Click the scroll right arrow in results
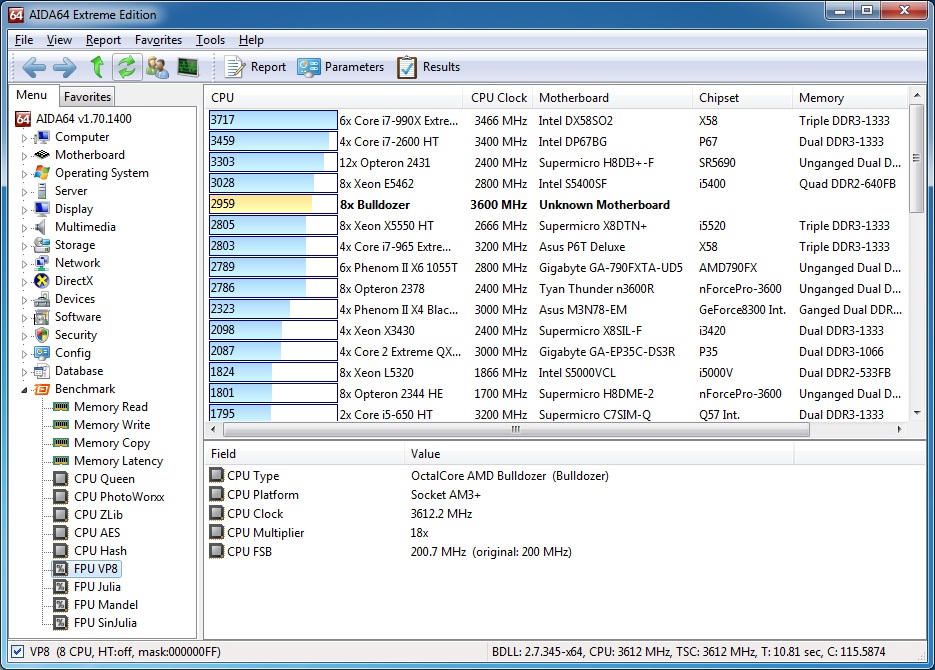 coord(899,429)
